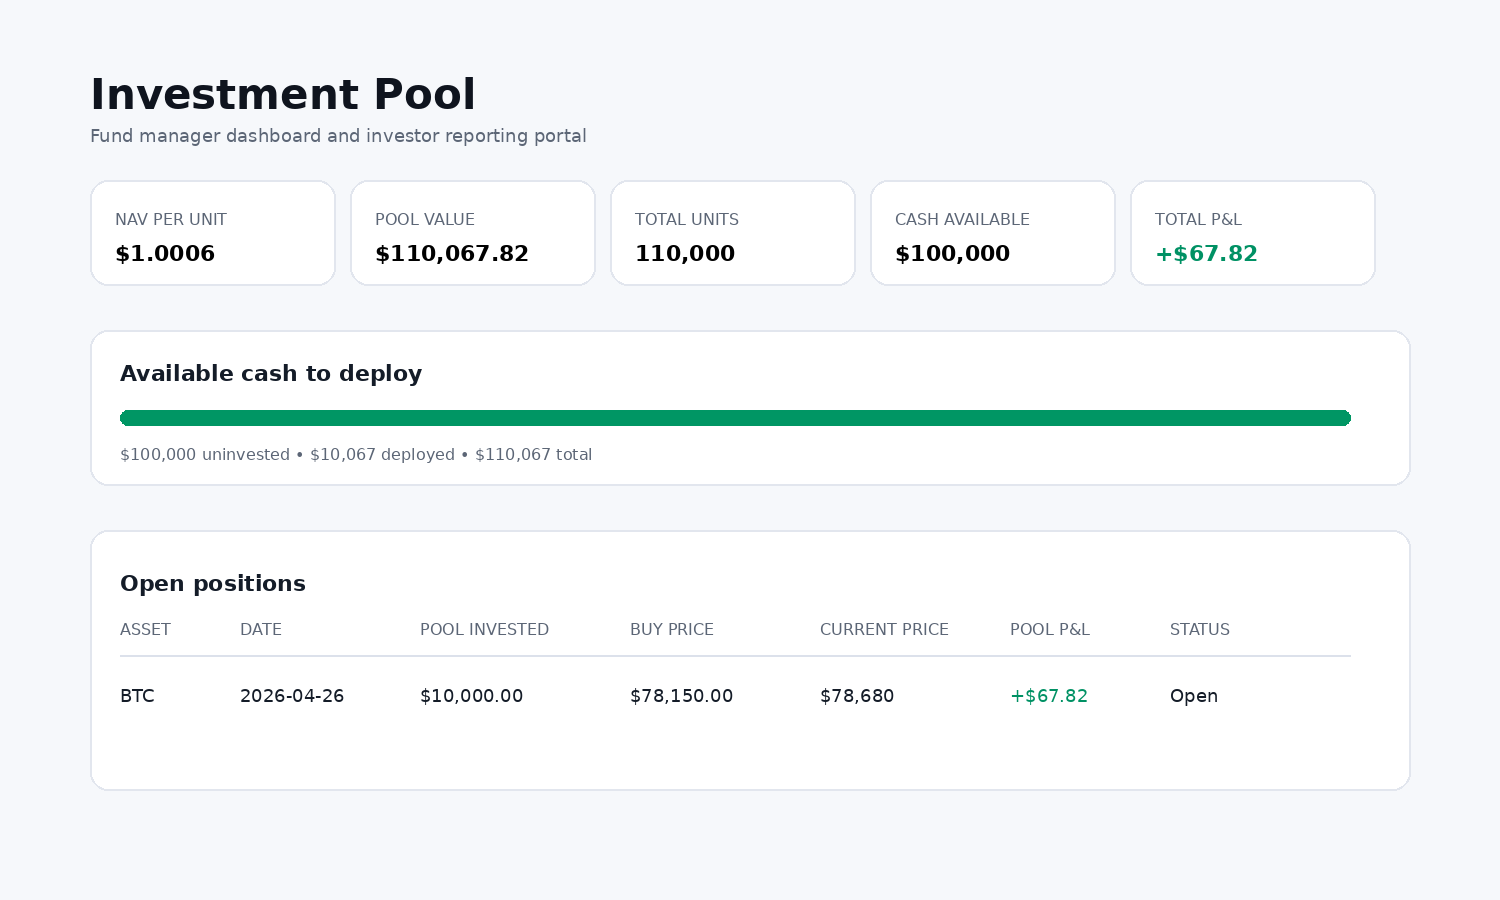Click the $1.0006 NAV value
This screenshot has height=900, width=1500.
[x=165, y=254]
